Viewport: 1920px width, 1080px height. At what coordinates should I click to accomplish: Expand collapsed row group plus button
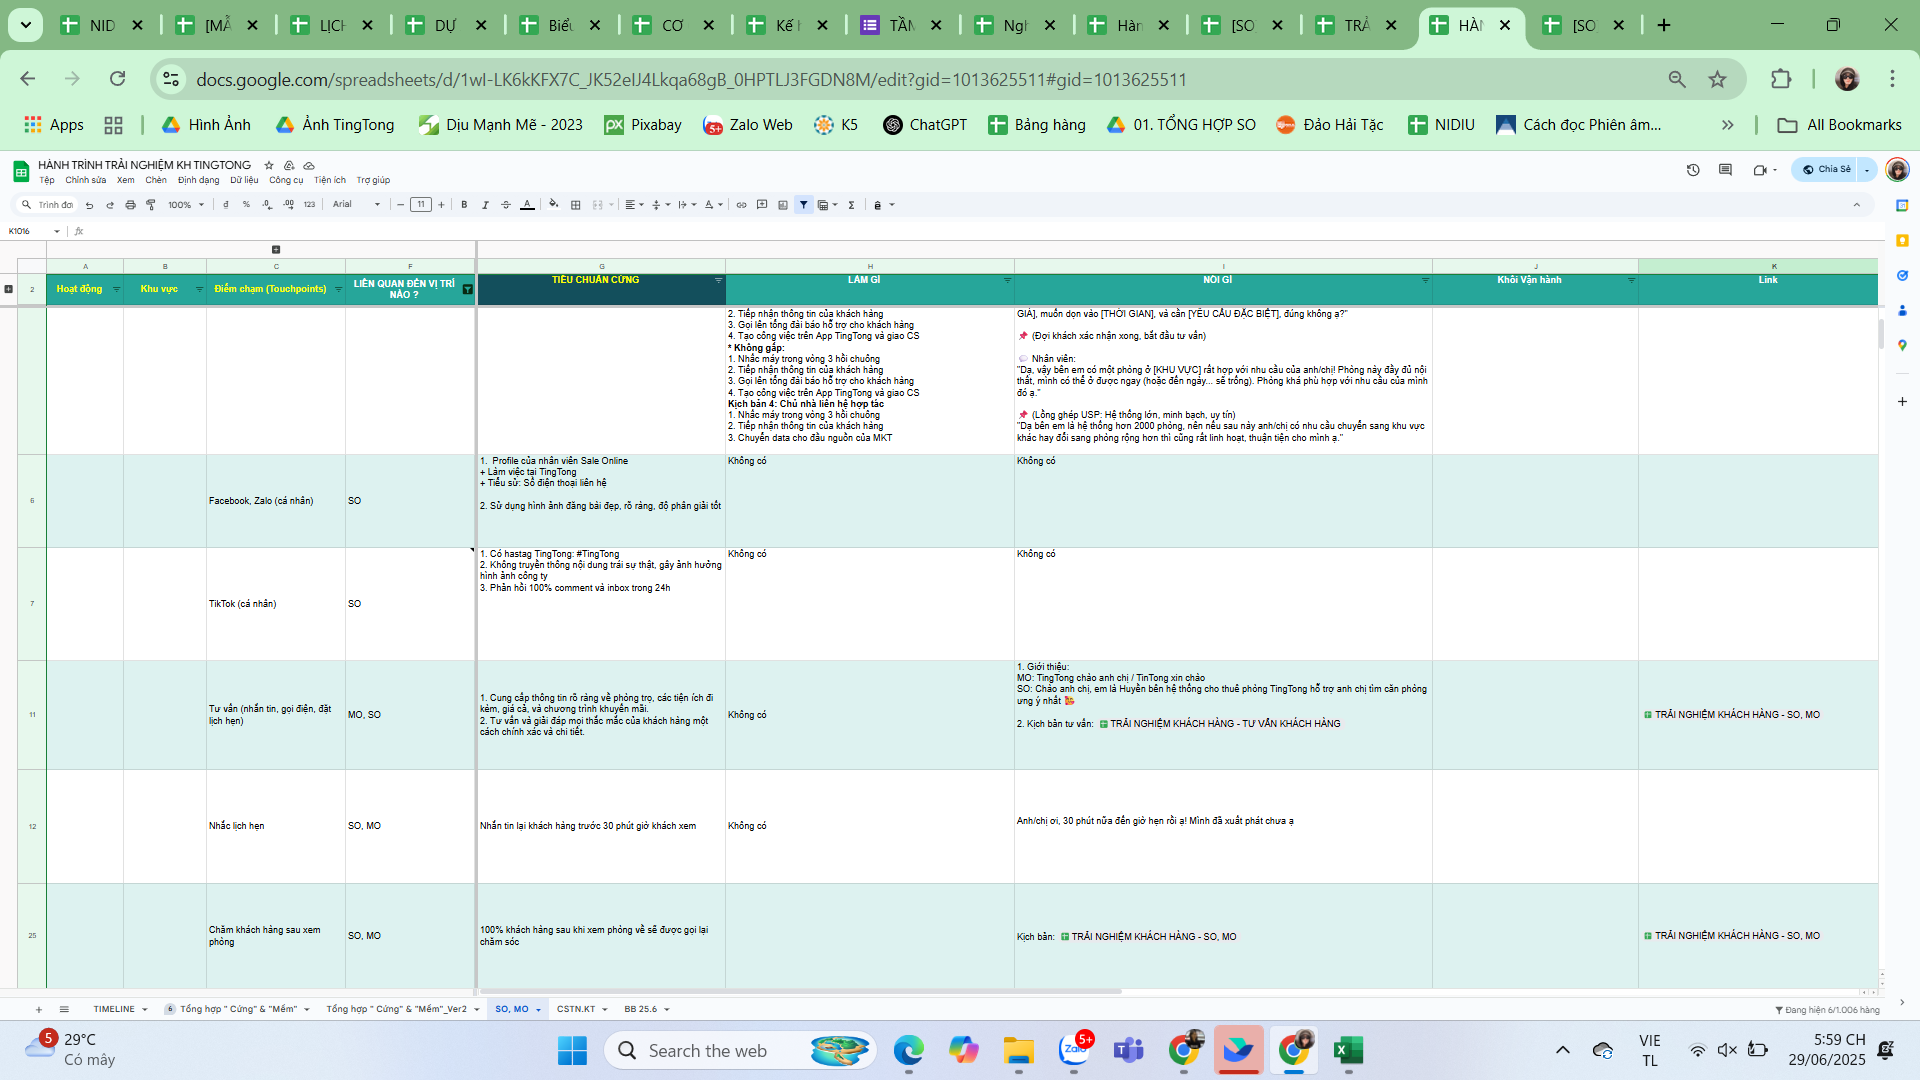[9, 289]
